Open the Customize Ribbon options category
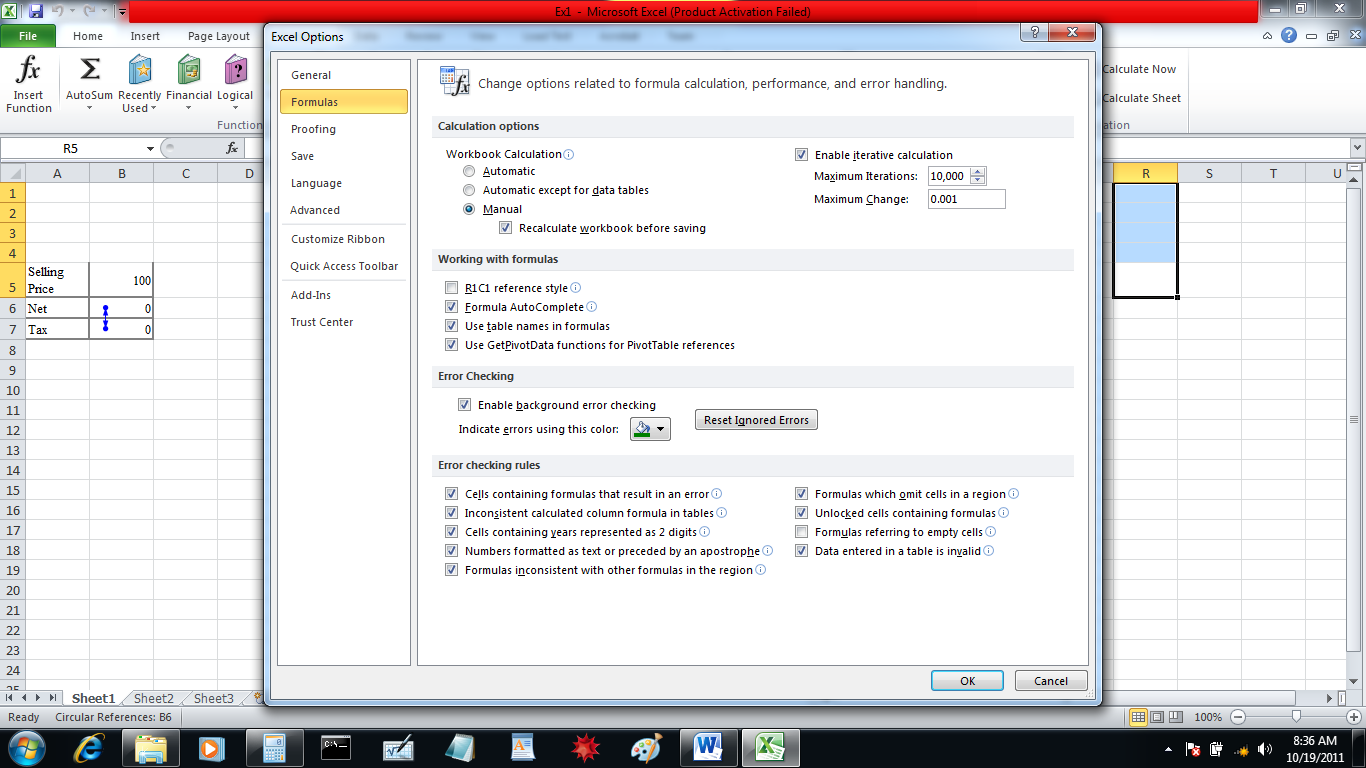The width and height of the screenshot is (1366, 768). [343, 239]
